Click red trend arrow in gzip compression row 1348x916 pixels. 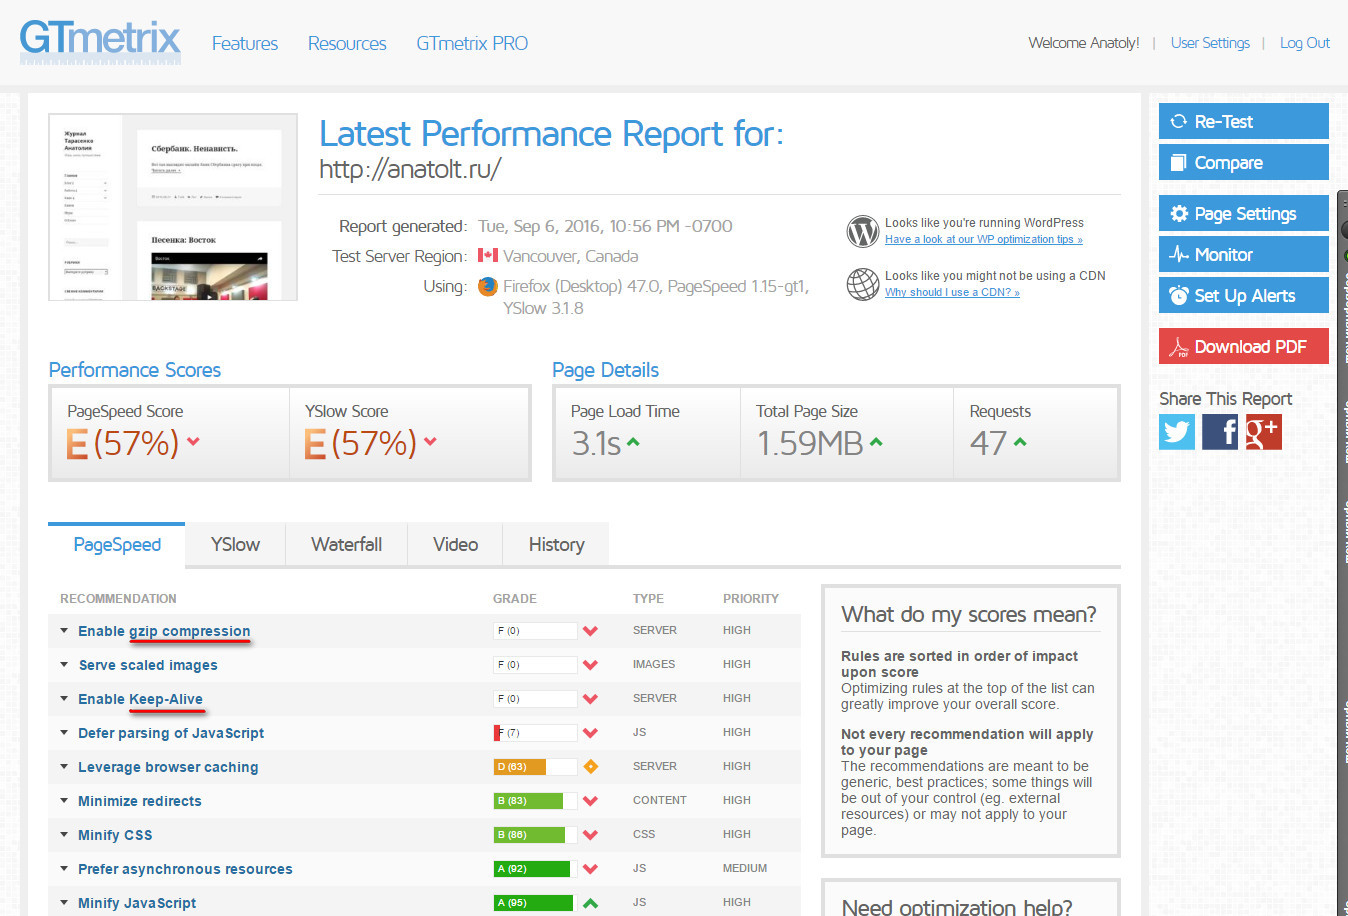pos(590,631)
